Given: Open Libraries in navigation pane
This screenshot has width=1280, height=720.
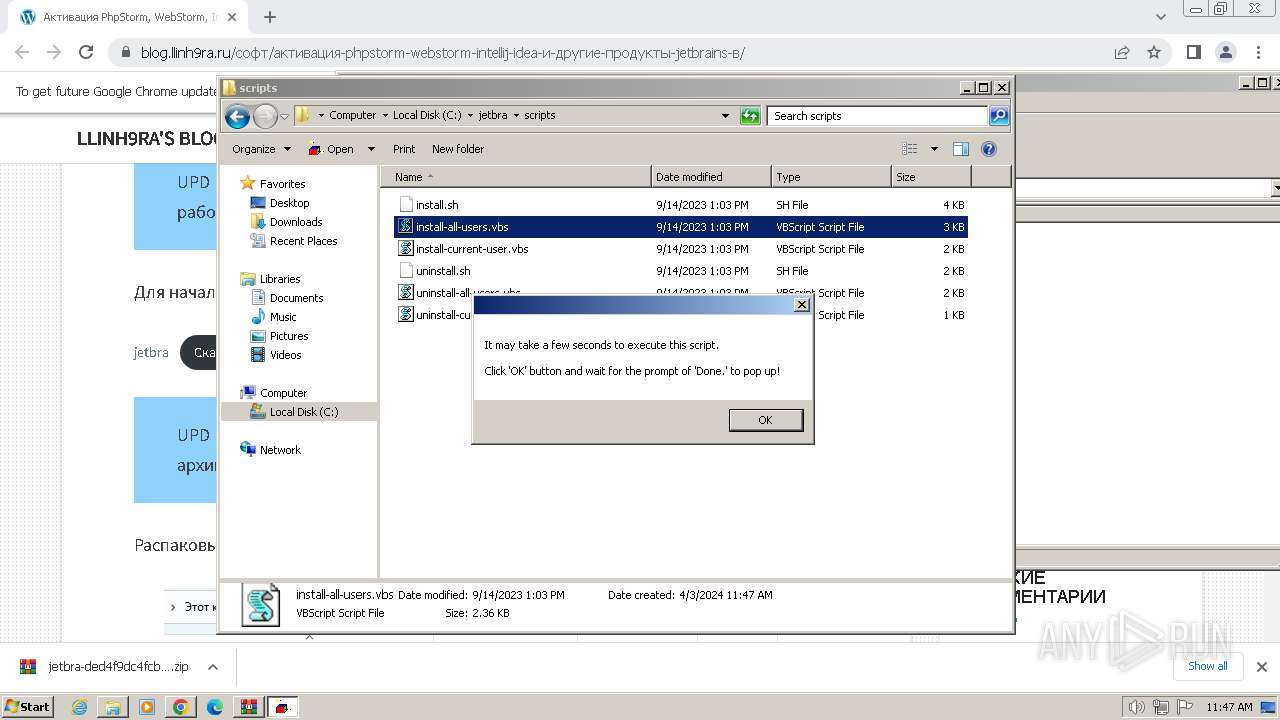Looking at the screenshot, I should pyautogui.click(x=280, y=279).
